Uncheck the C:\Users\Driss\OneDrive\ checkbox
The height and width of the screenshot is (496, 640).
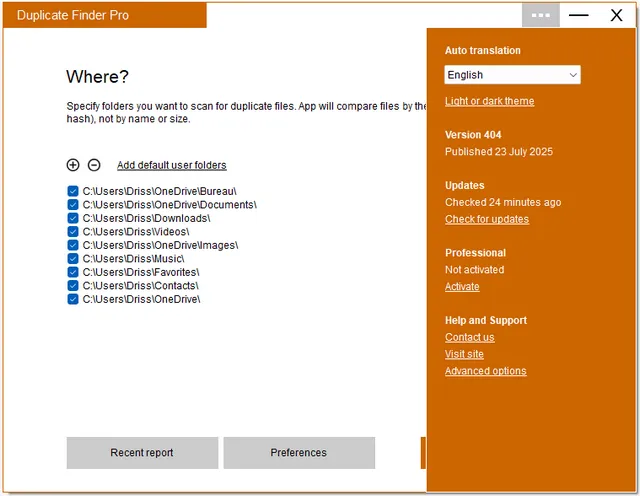pos(73,299)
